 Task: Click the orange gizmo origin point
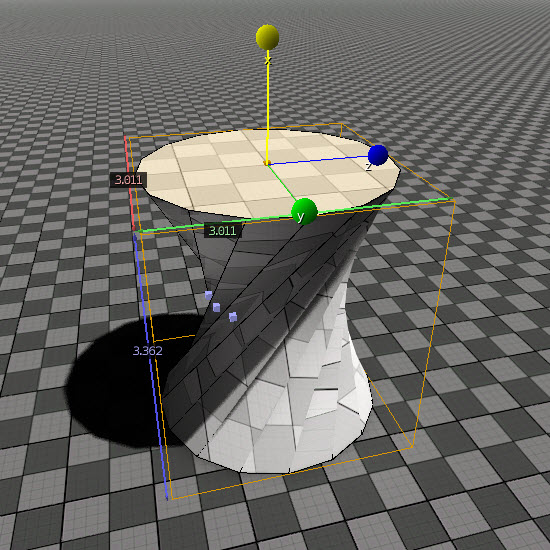click(x=267, y=163)
